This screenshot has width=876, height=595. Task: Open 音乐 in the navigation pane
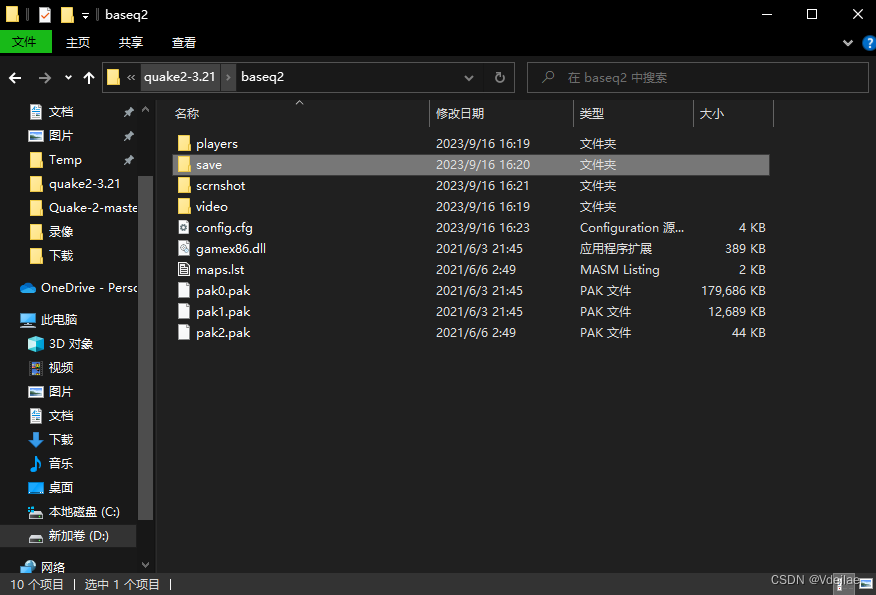pos(51,463)
